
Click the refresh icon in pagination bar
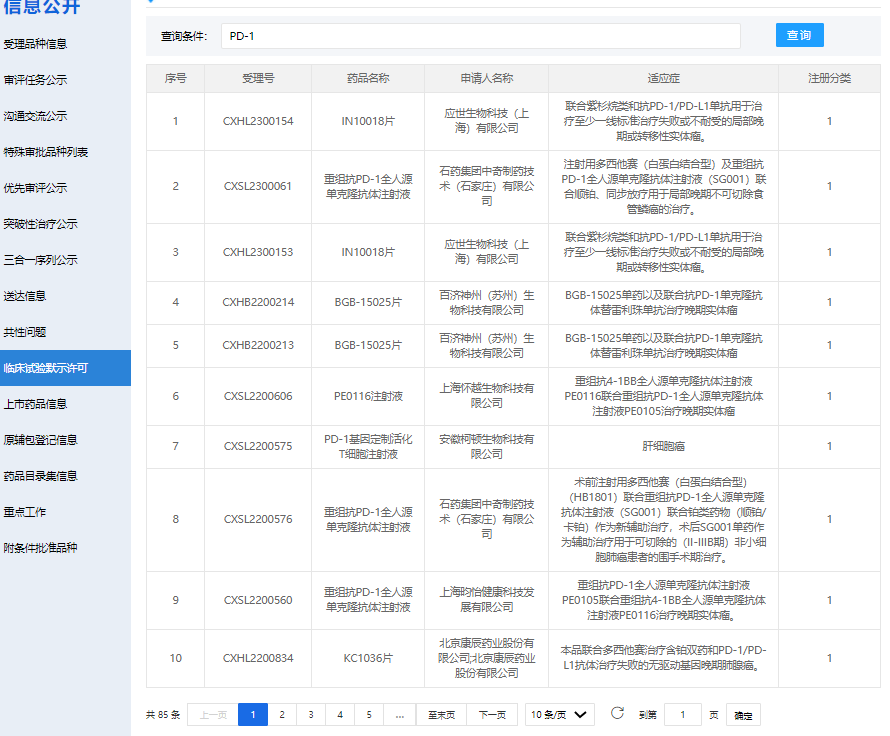coord(617,713)
